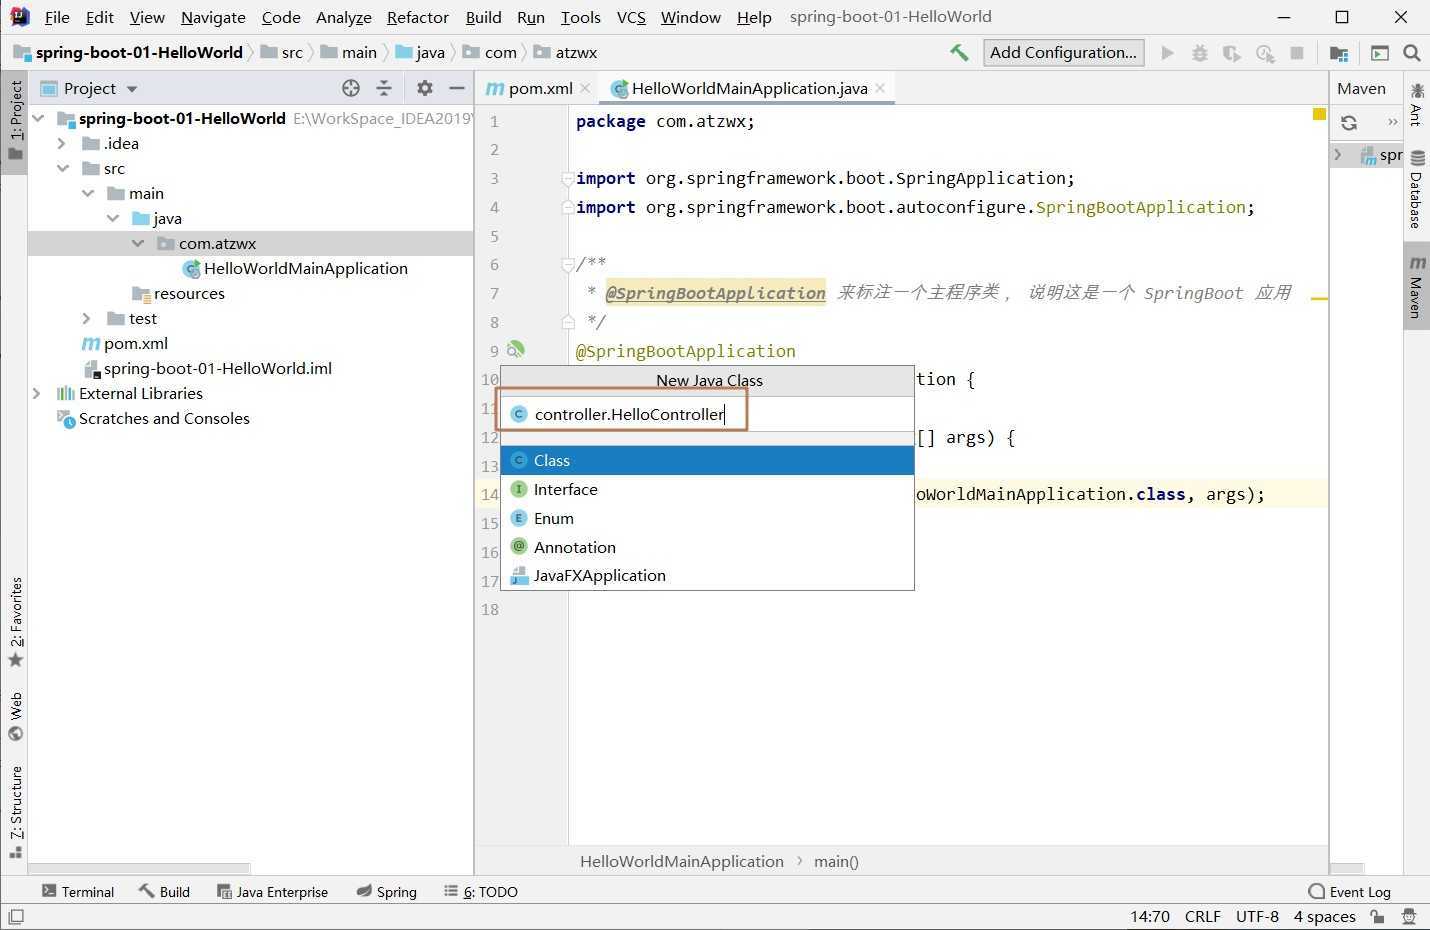Viewport: 1430px width, 930px height.
Task: Hide the Project panel with minus icon
Action: [x=457, y=88]
